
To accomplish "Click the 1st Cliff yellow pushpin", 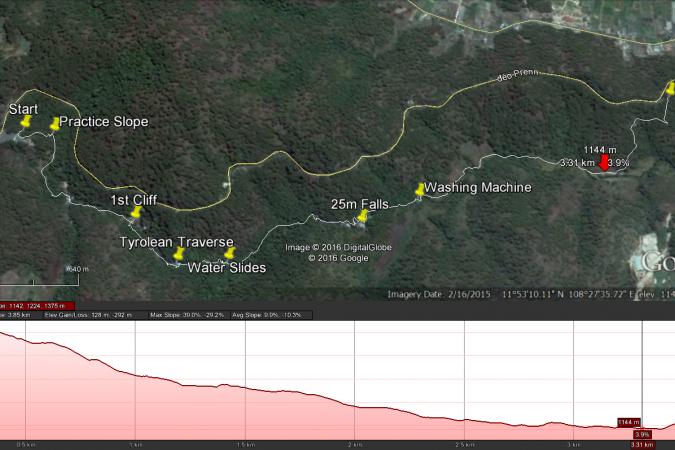I will [x=136, y=212].
